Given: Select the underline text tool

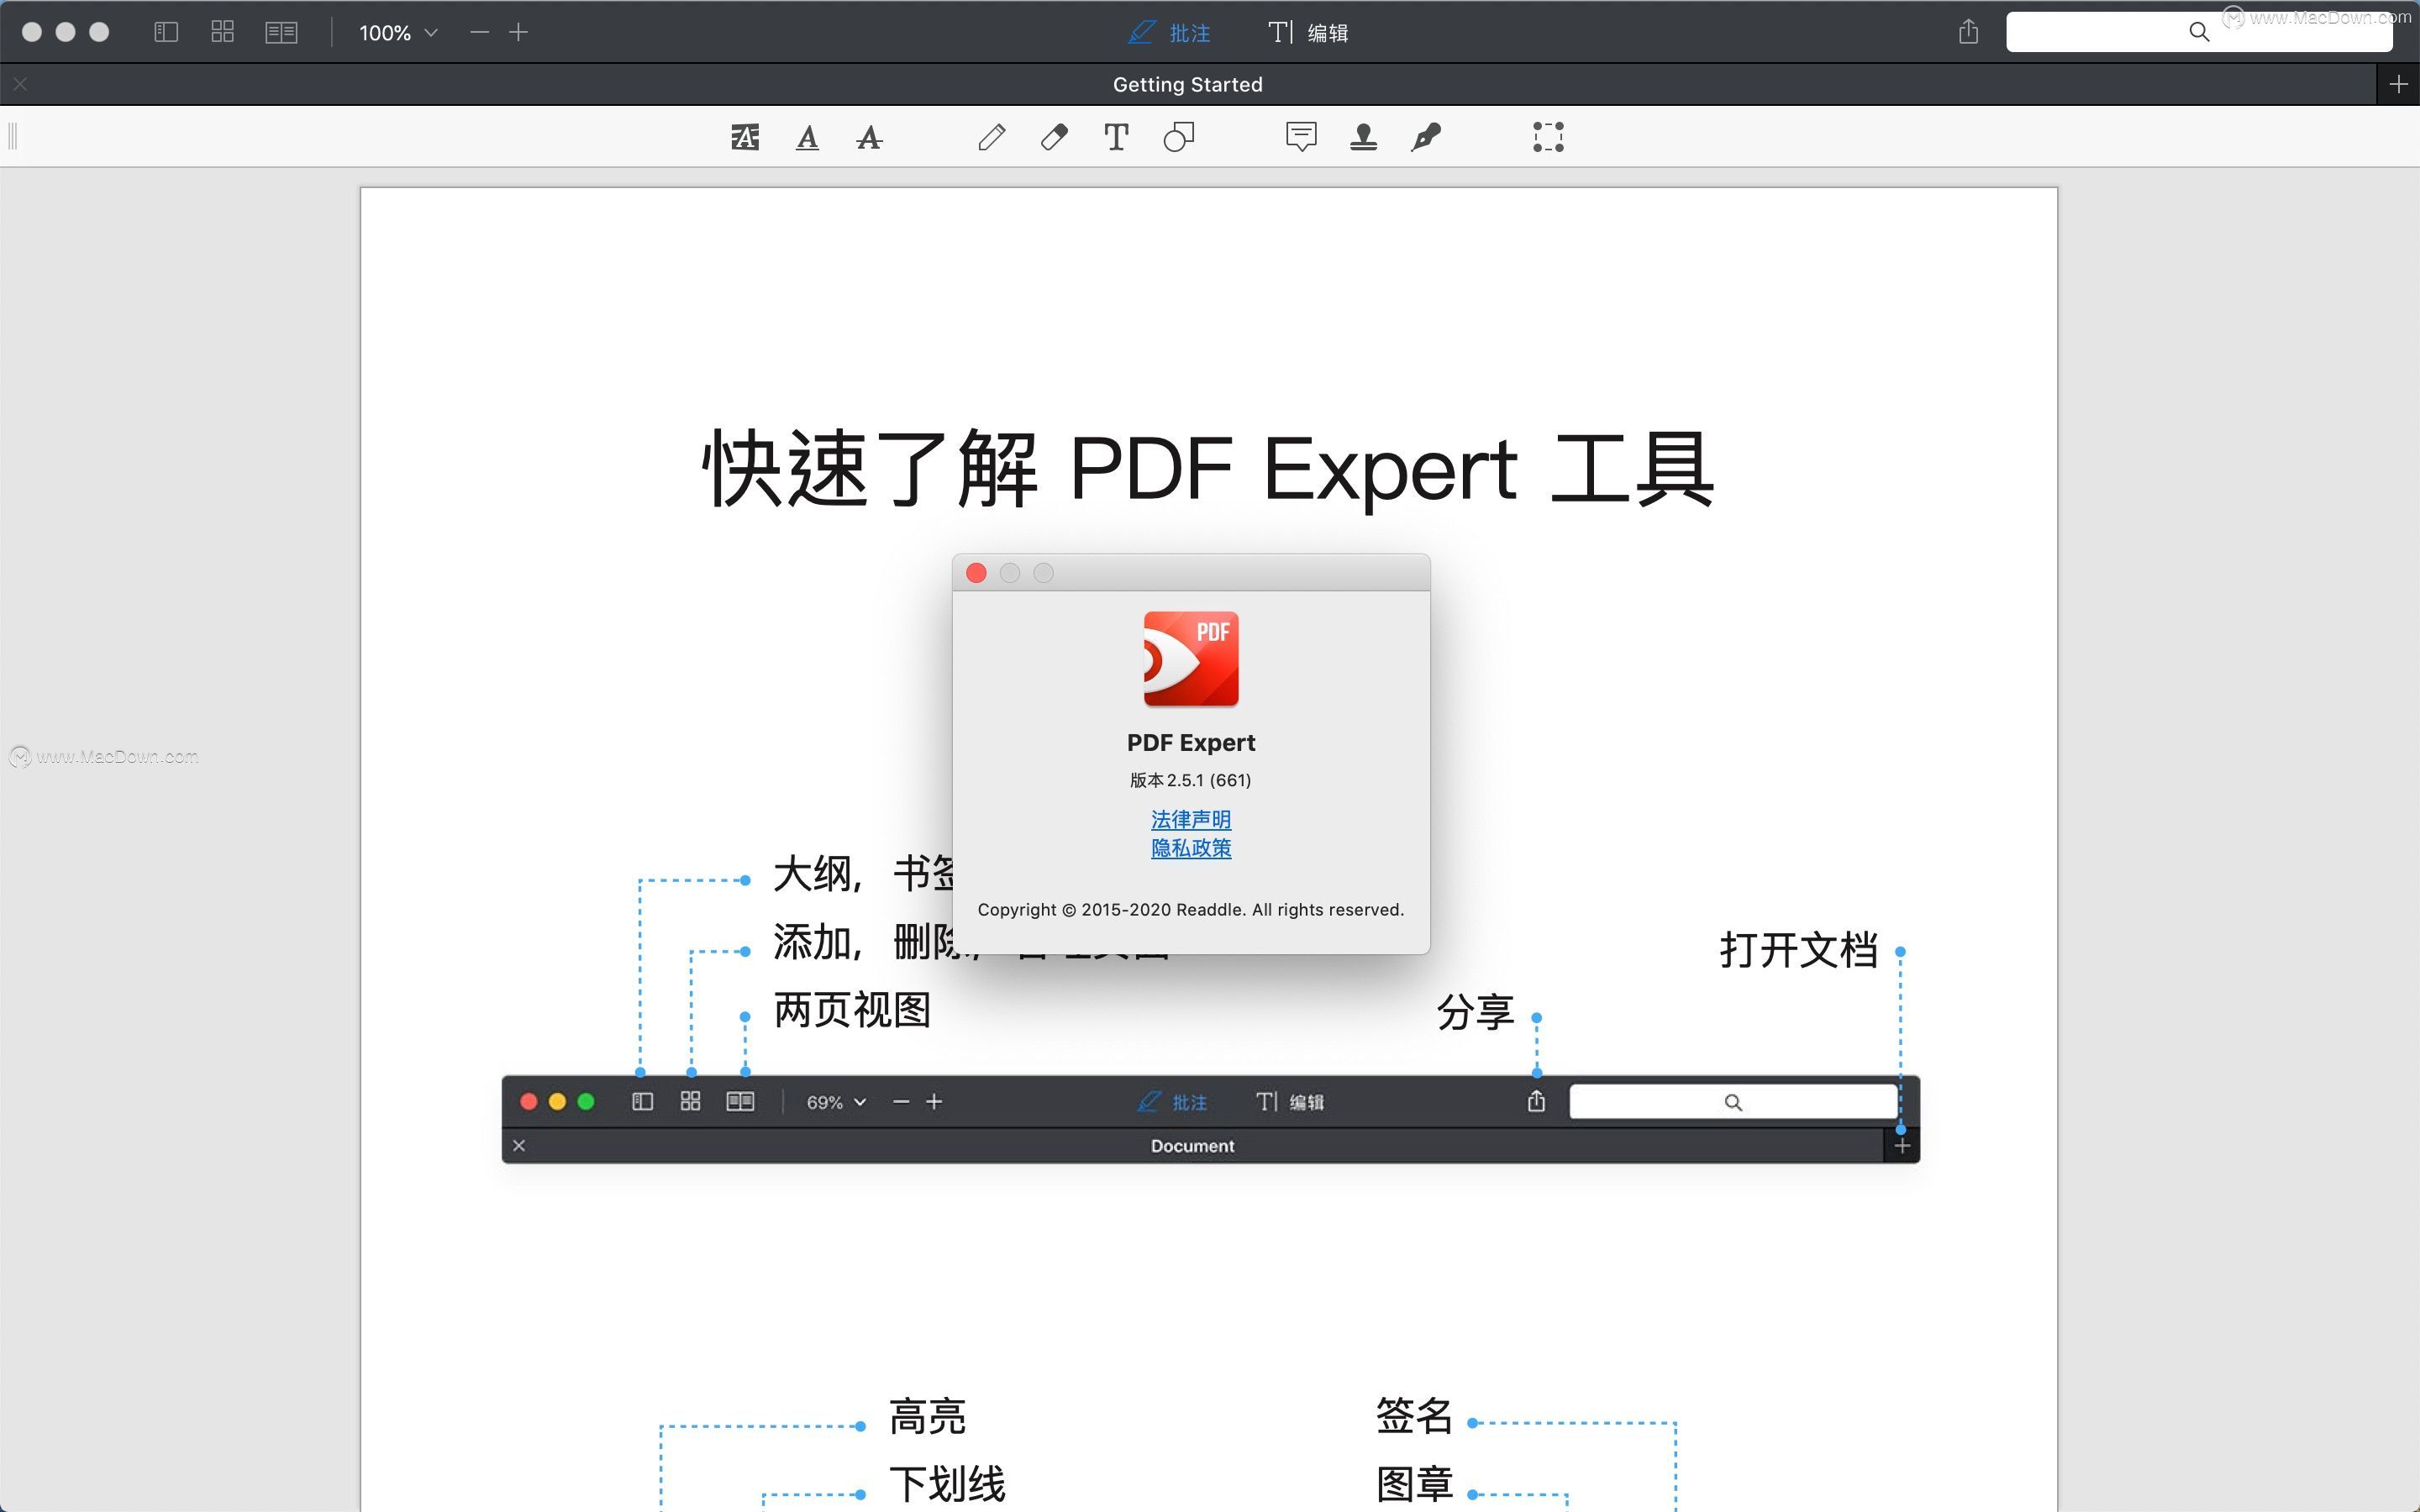Looking at the screenshot, I should [807, 137].
